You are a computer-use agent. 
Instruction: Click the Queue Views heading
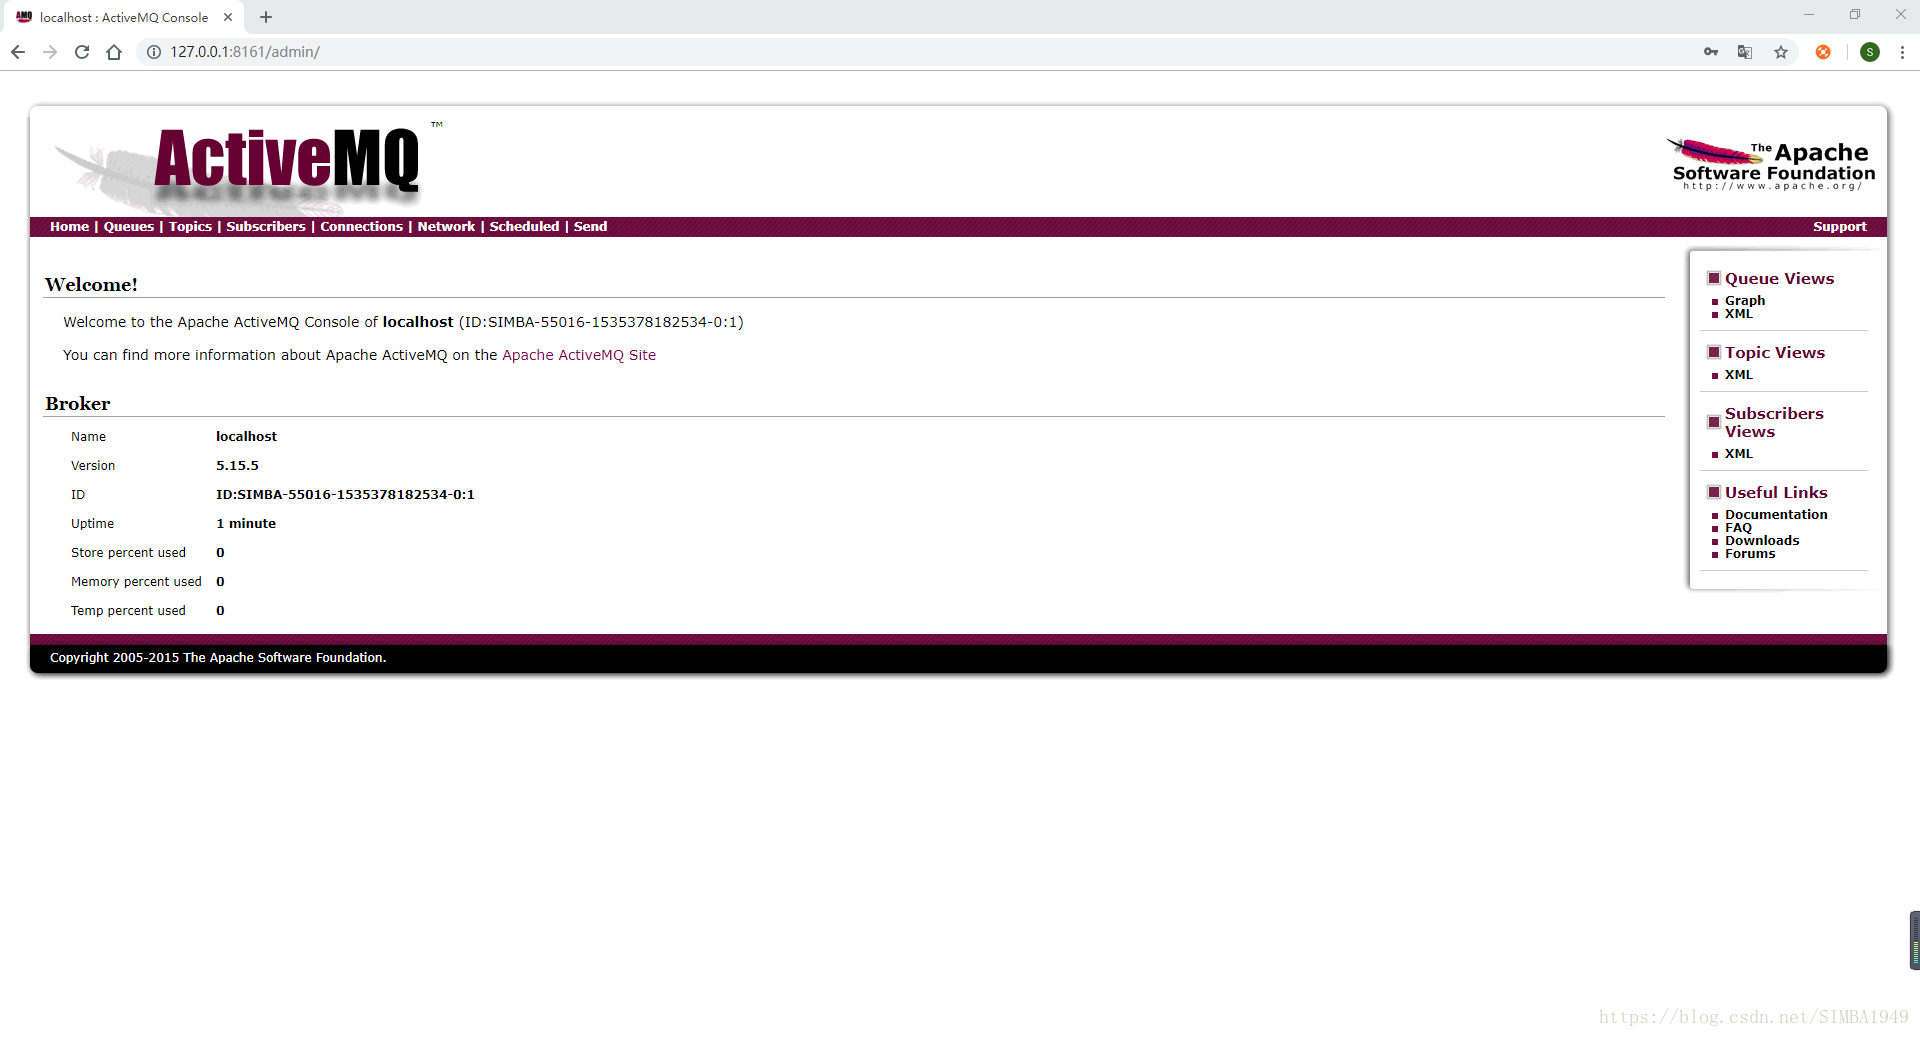coord(1779,279)
